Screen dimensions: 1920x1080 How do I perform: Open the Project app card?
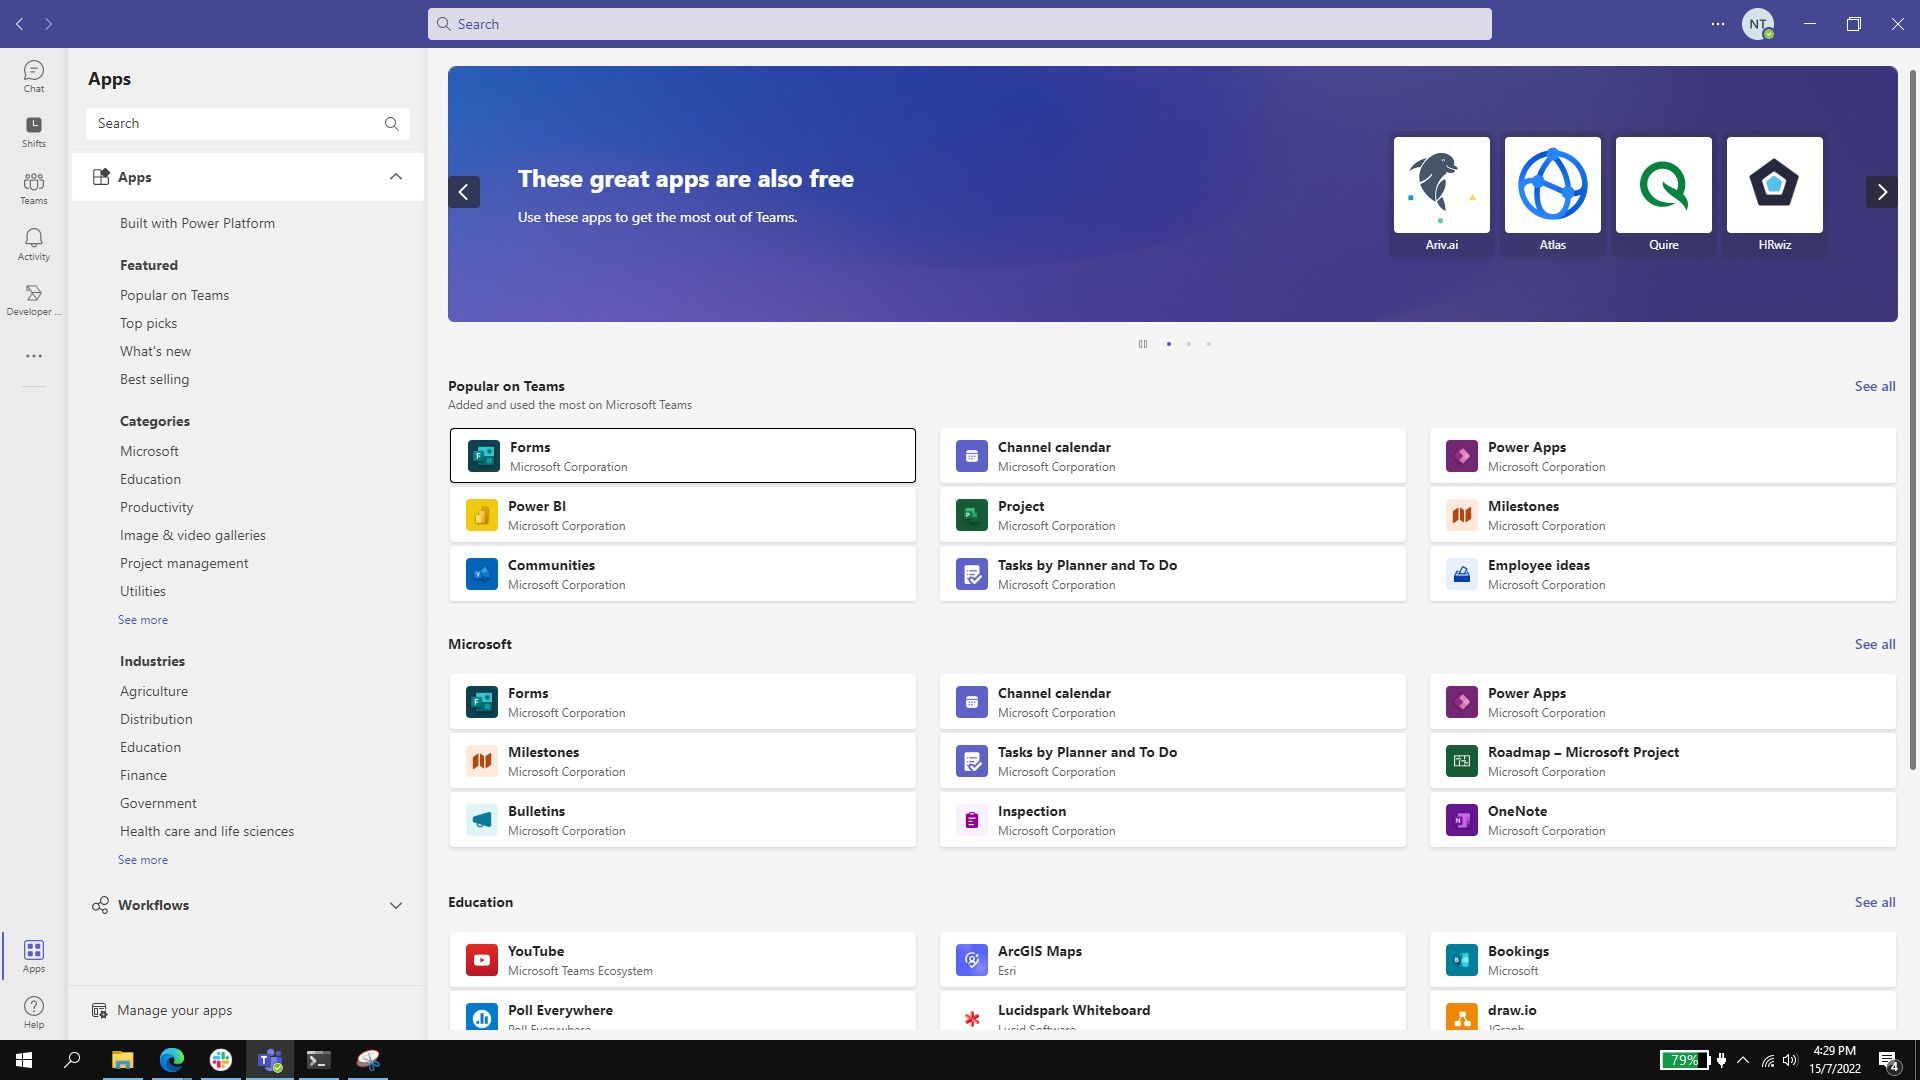tap(1173, 515)
